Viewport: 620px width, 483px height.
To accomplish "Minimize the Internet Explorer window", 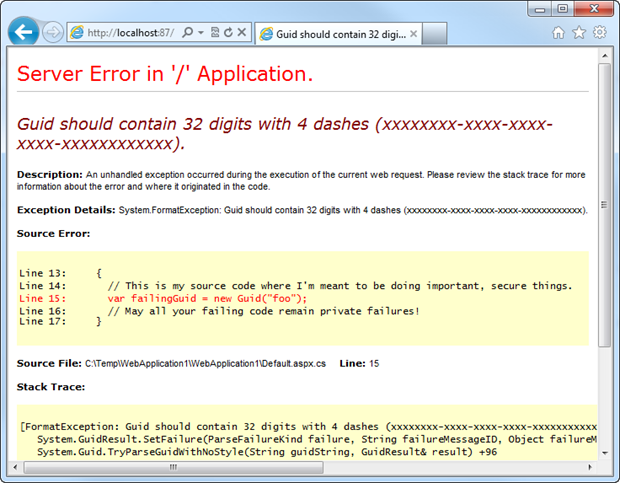I will [x=540, y=9].
